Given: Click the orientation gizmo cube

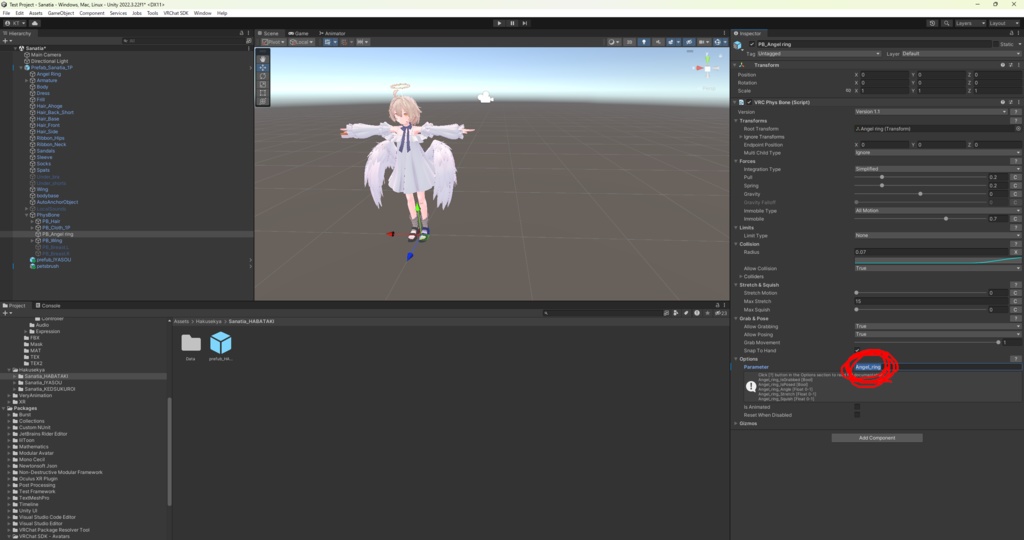Looking at the screenshot, I should [707, 69].
